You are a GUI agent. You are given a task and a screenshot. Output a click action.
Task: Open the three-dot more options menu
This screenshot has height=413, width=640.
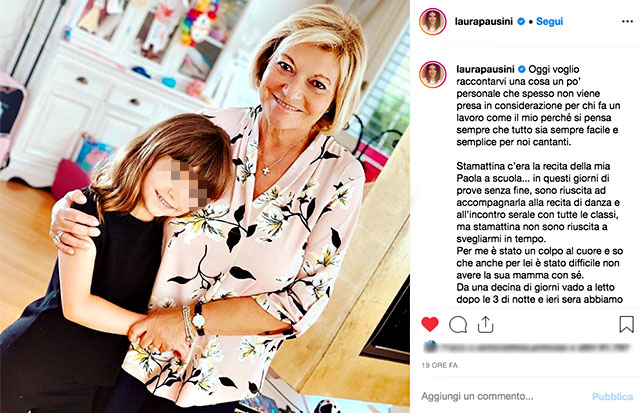click(x=627, y=22)
